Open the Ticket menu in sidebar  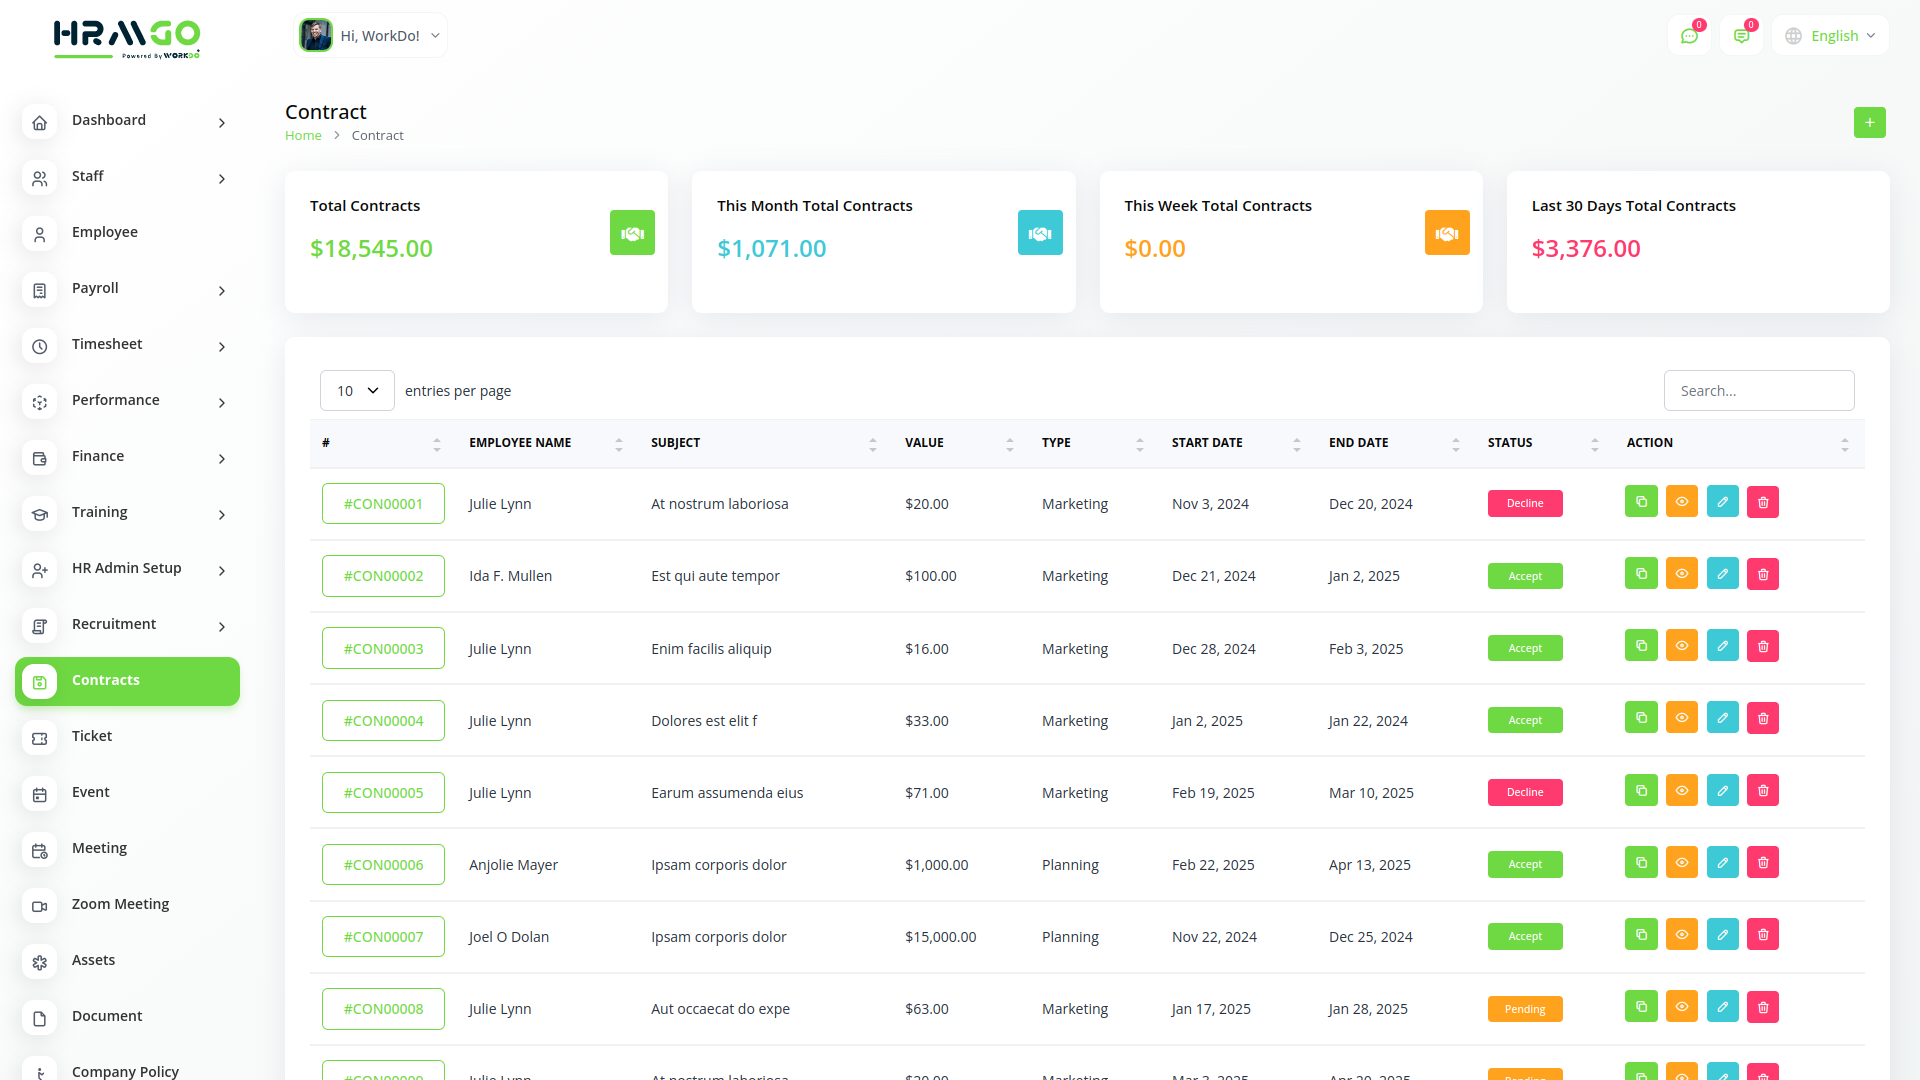click(x=92, y=736)
